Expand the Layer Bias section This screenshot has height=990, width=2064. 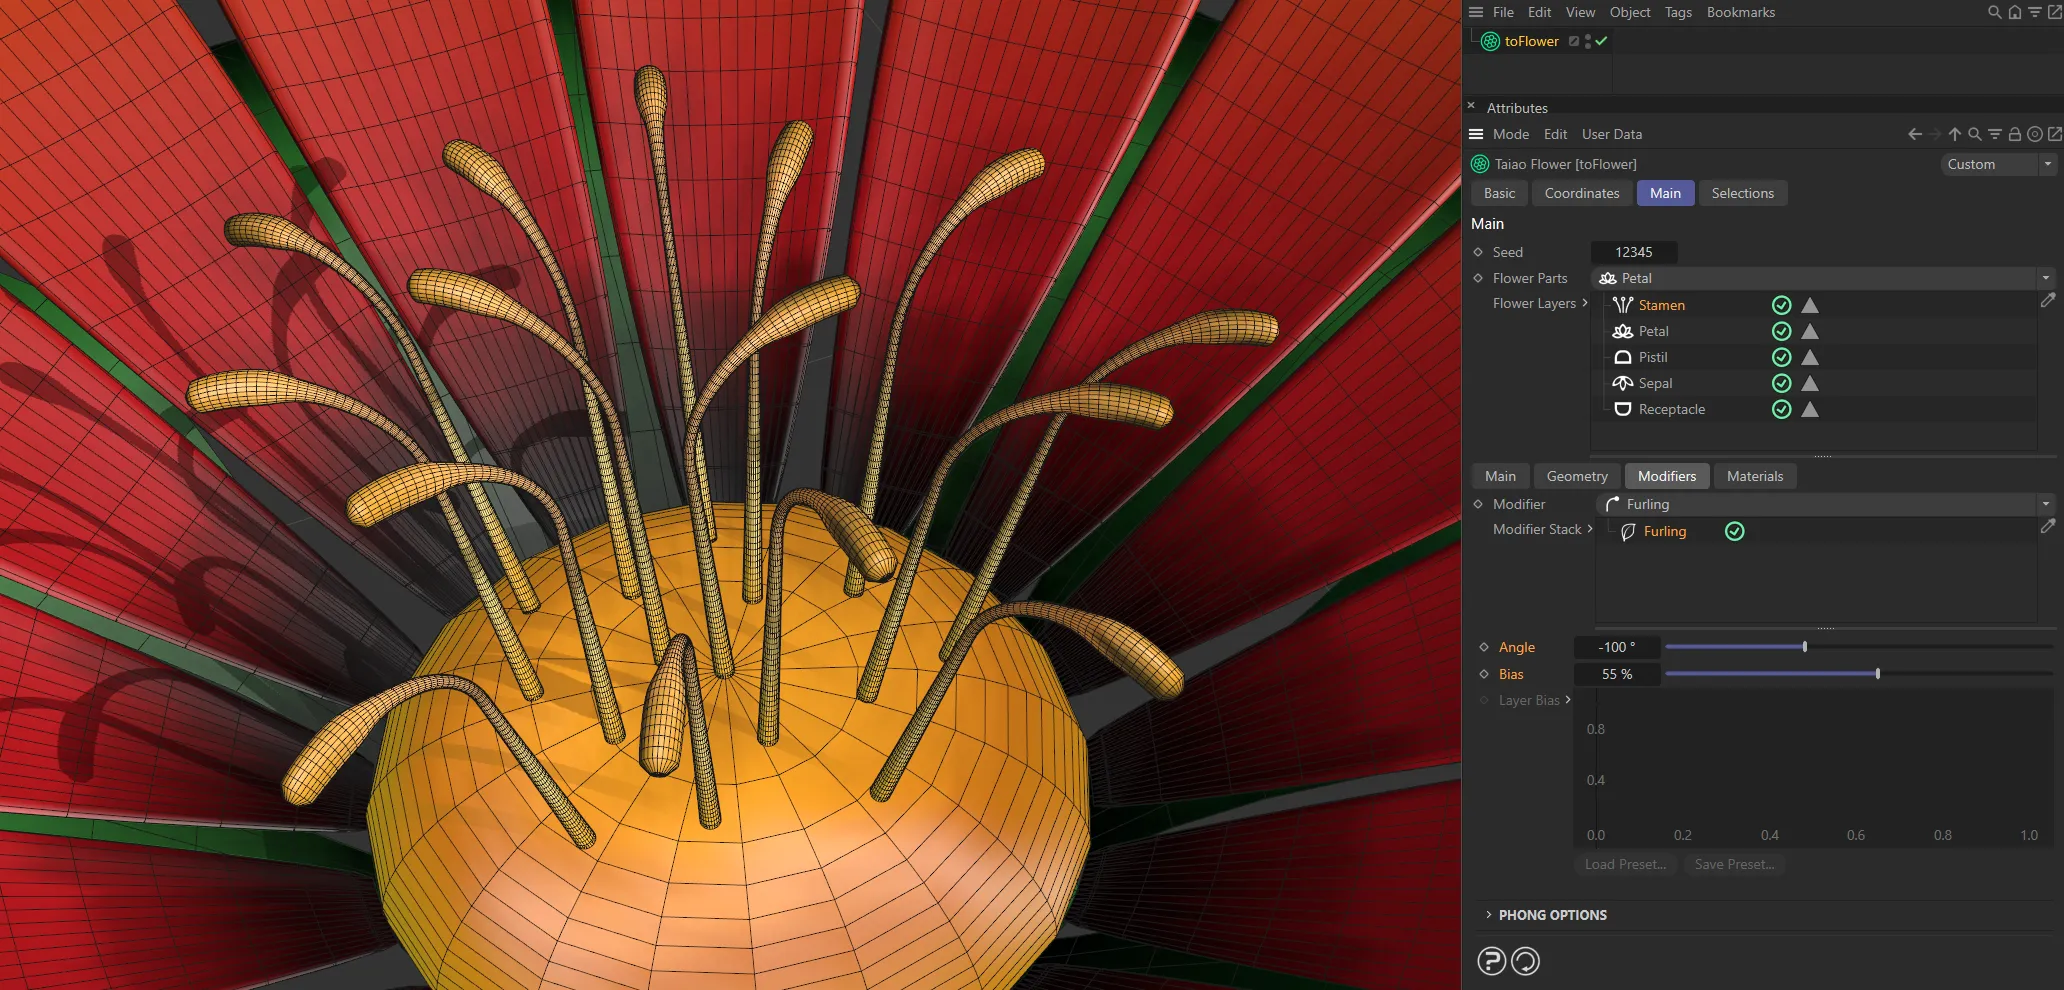click(x=1570, y=700)
